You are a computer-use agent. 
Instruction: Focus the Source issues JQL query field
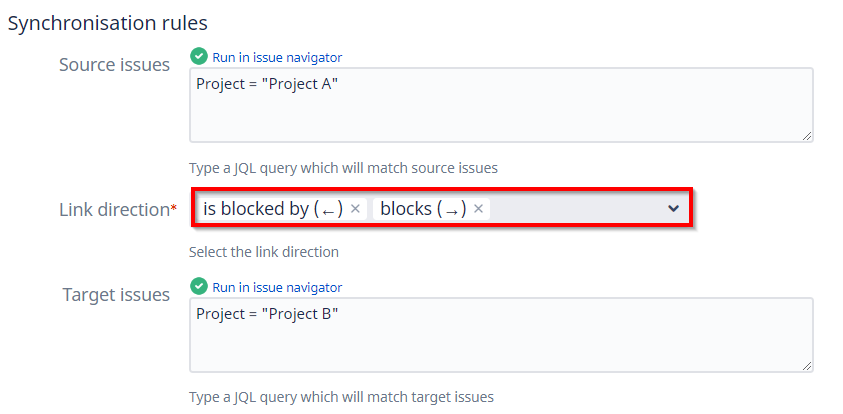(500, 105)
